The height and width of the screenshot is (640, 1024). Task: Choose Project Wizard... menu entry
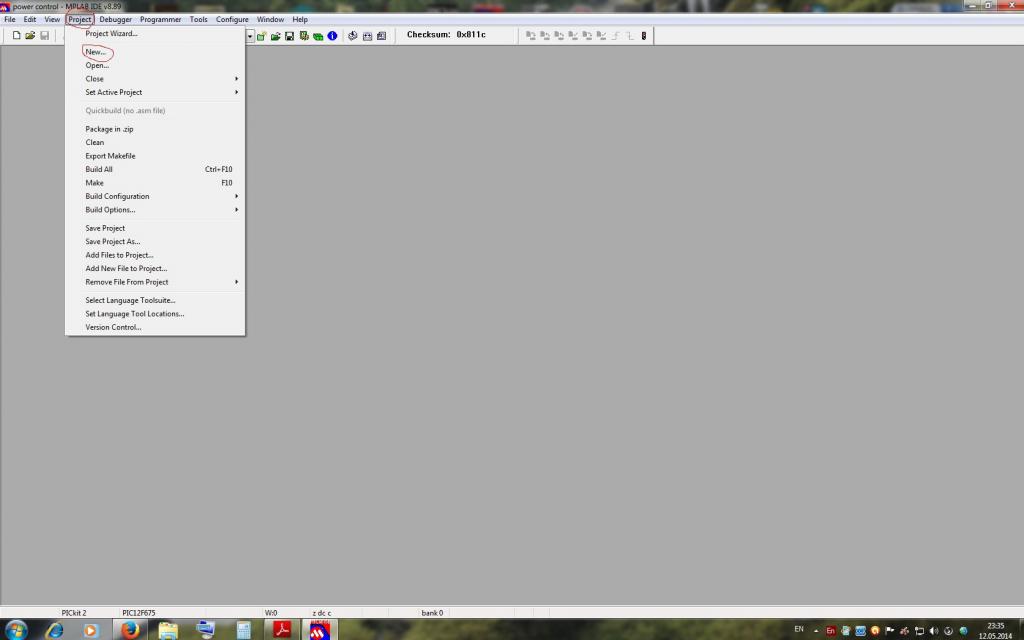click(111, 33)
